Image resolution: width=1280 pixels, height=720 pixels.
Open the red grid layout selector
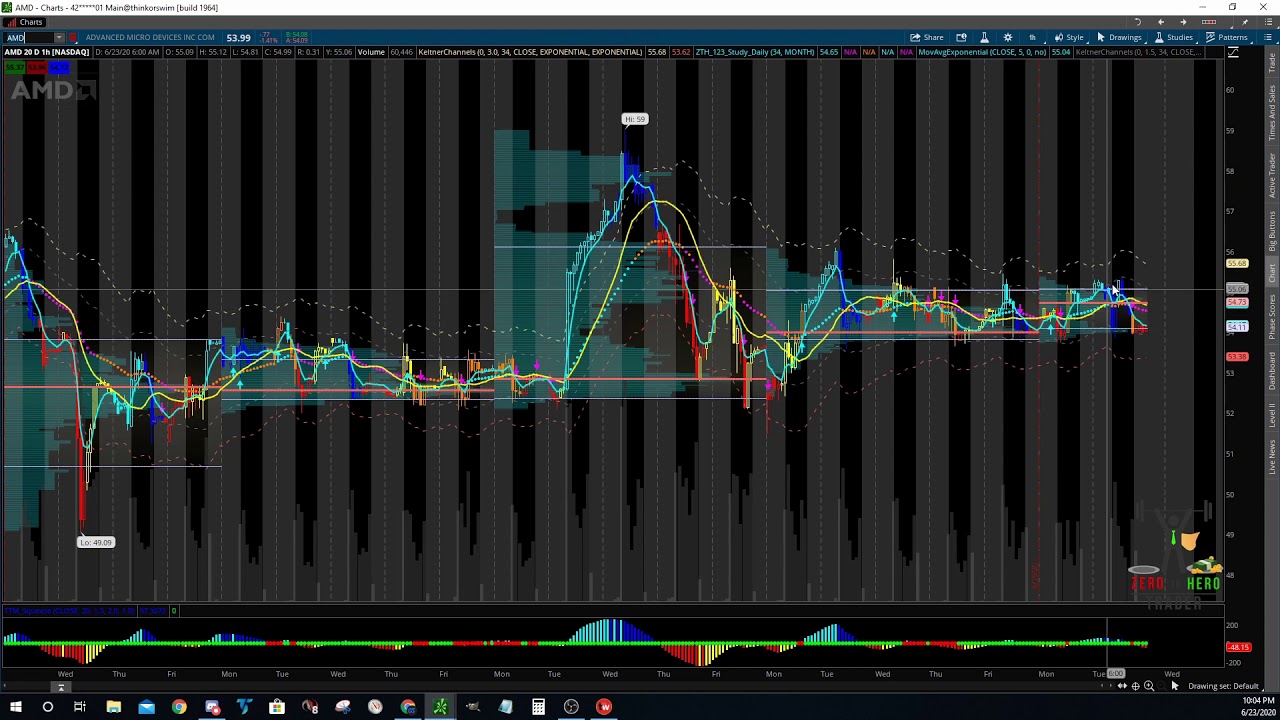1208,22
